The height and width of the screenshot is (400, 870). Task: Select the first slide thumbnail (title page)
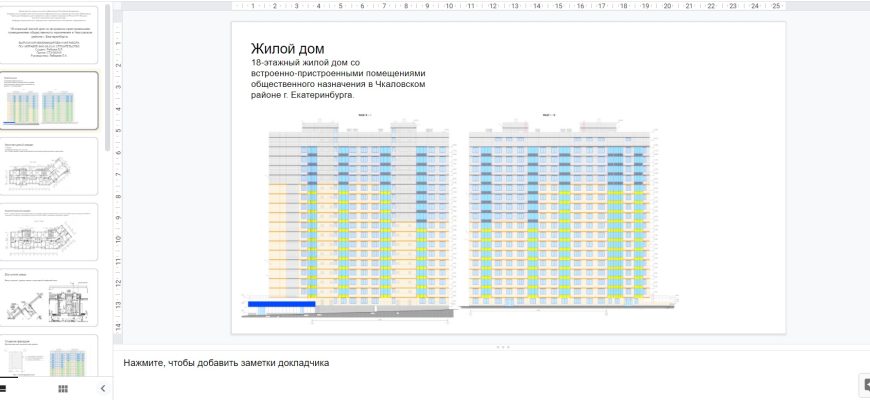(x=50, y=34)
